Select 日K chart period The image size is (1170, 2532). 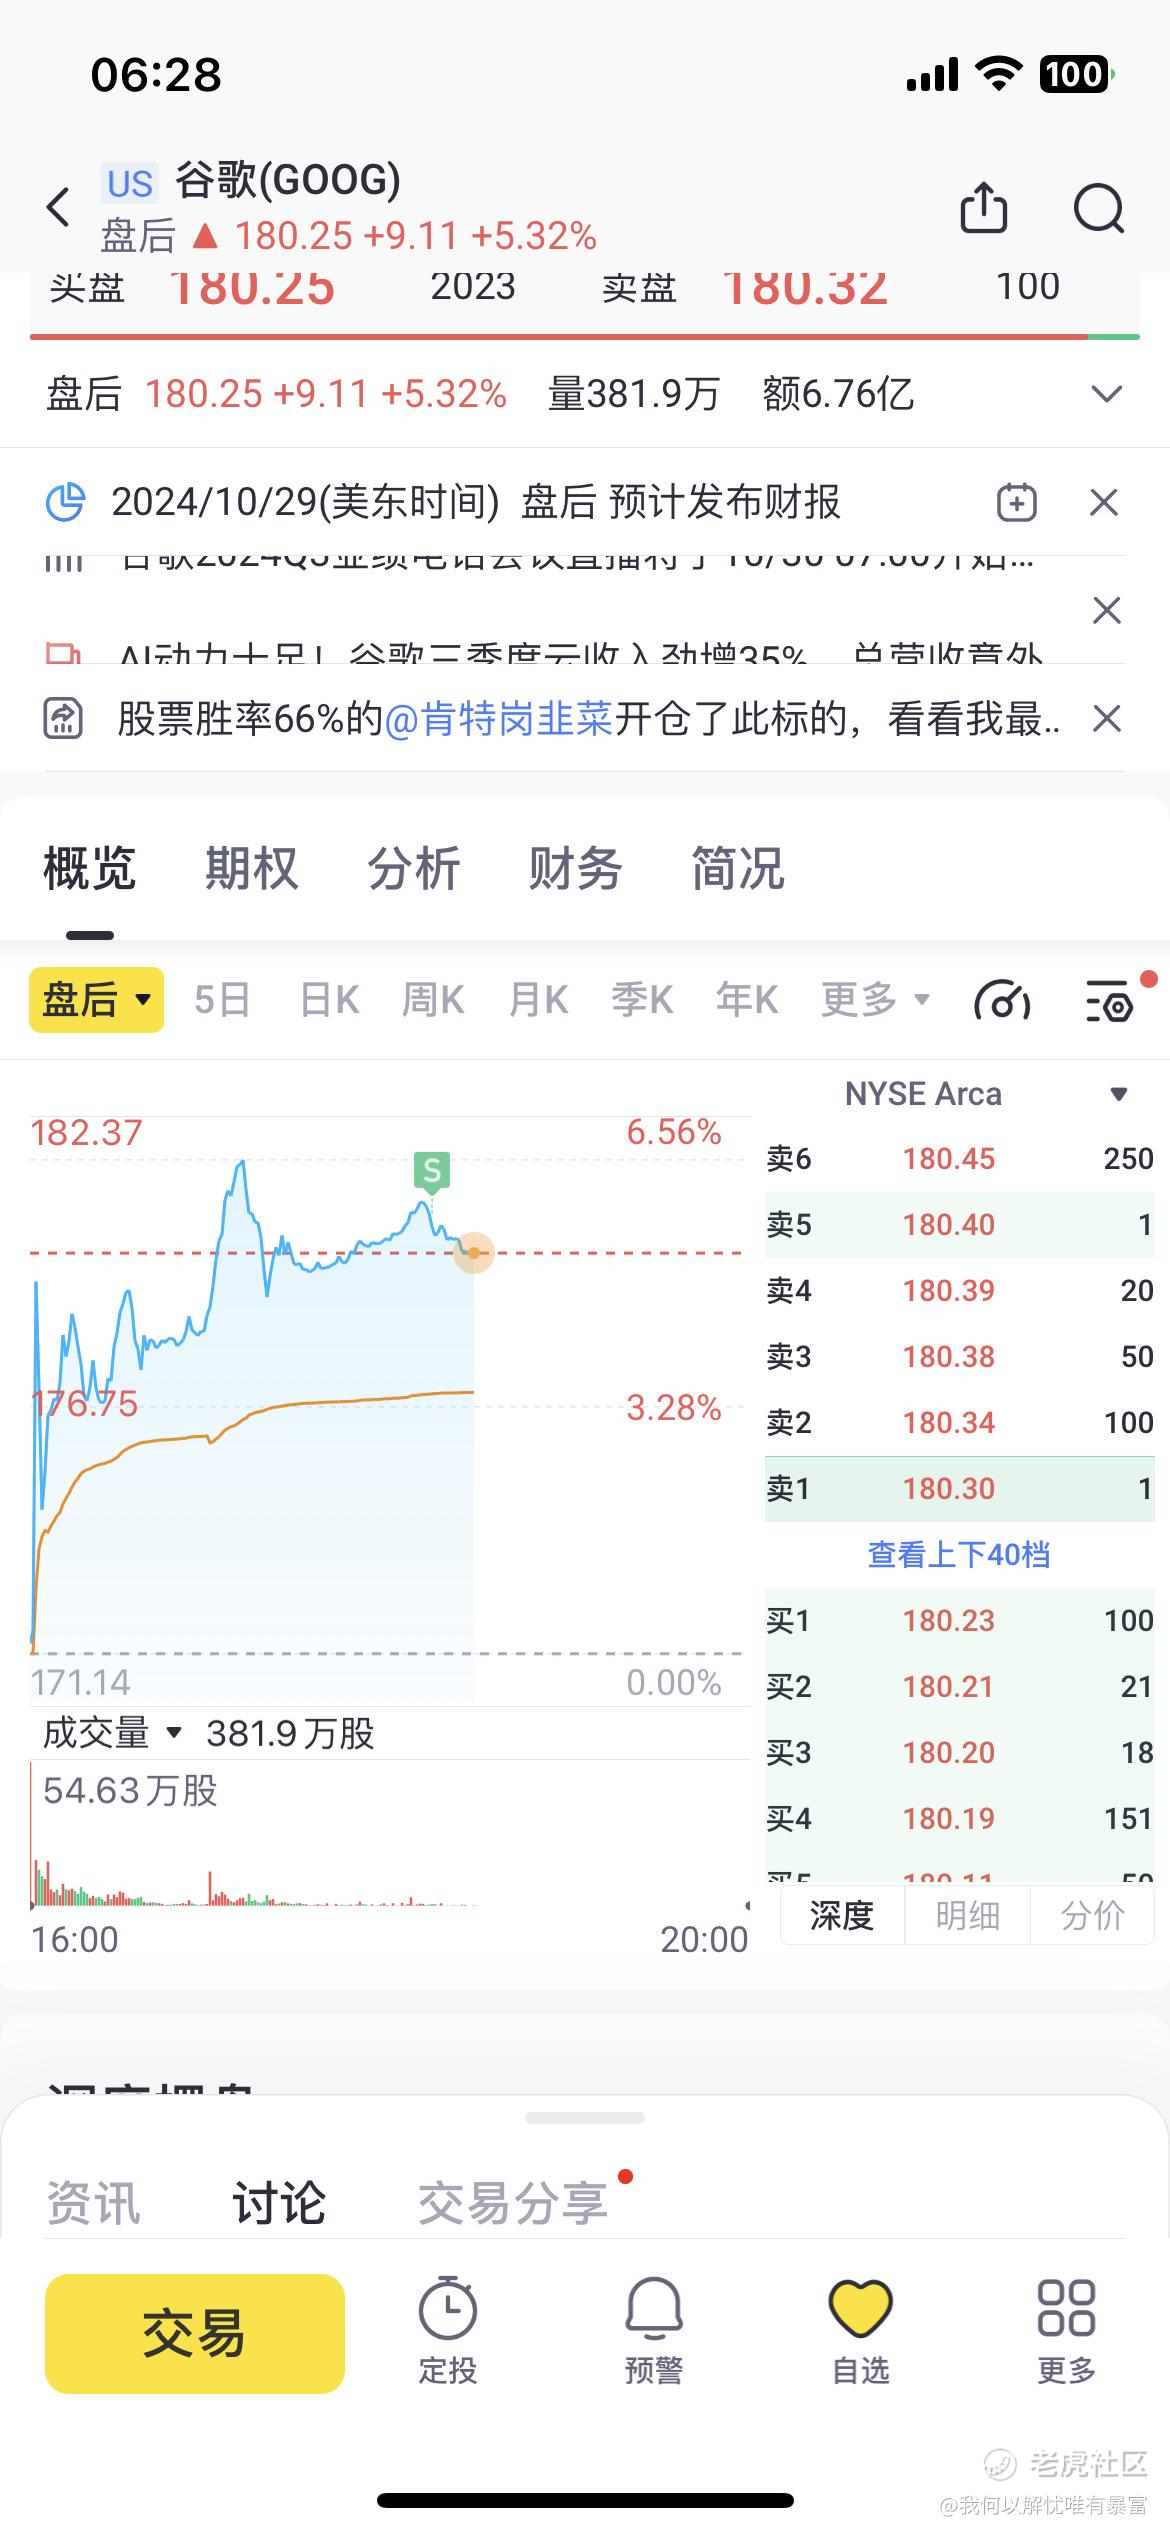click(329, 1000)
